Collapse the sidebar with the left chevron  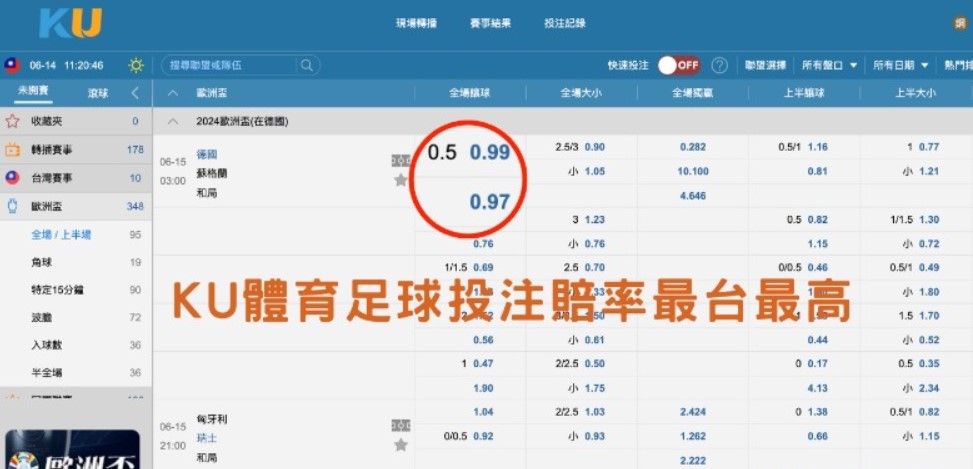[135, 93]
